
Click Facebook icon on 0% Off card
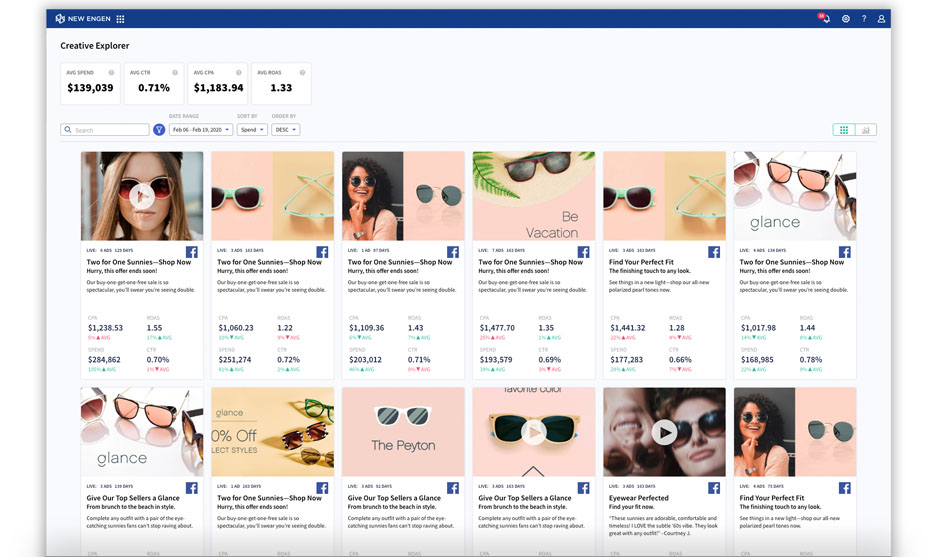pos(322,487)
